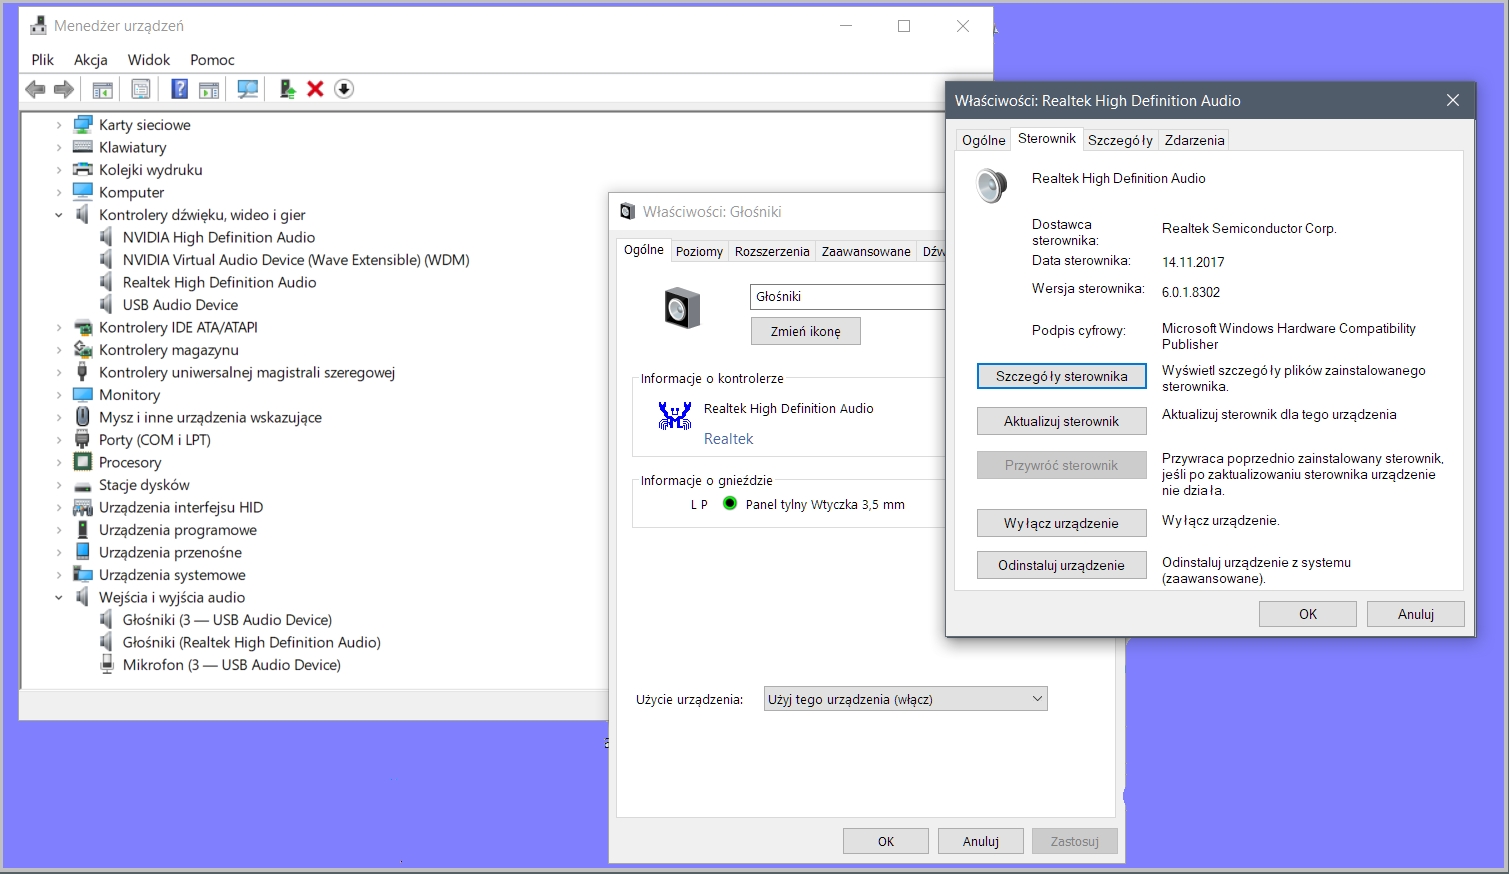Click the Stacje dysków drive icon
The height and width of the screenshot is (874, 1509).
point(83,486)
